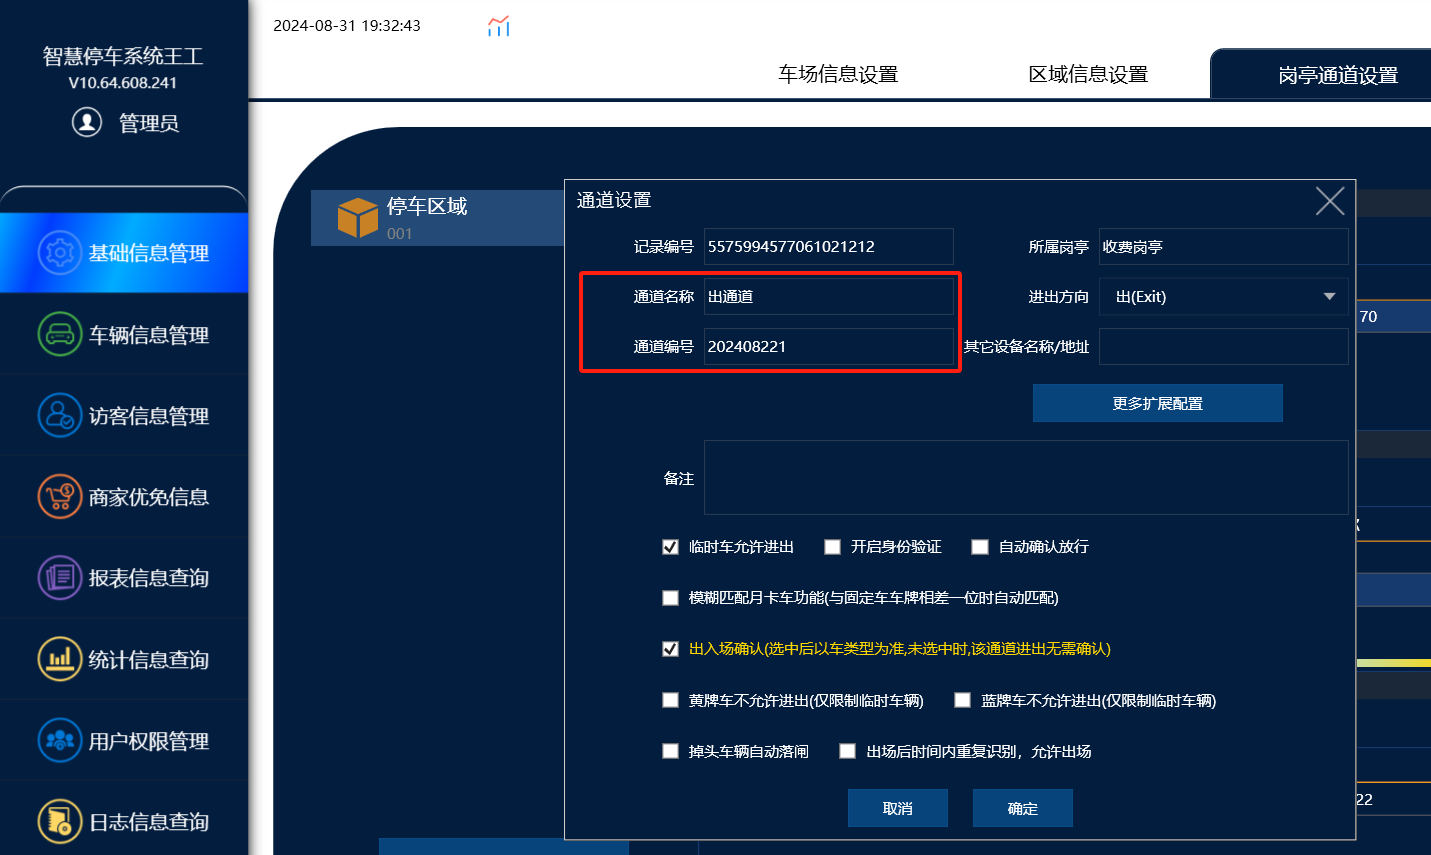1431x855 pixels.
Task: Enable 开启身份验证 checkbox
Action: pos(832,547)
